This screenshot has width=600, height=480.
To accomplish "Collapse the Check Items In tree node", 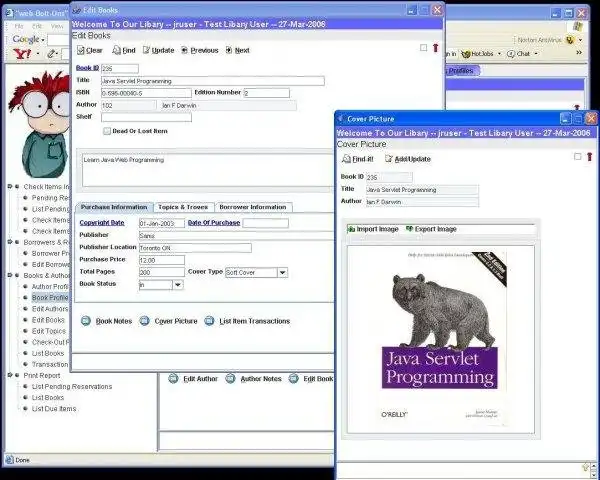I will click(x=10, y=186).
